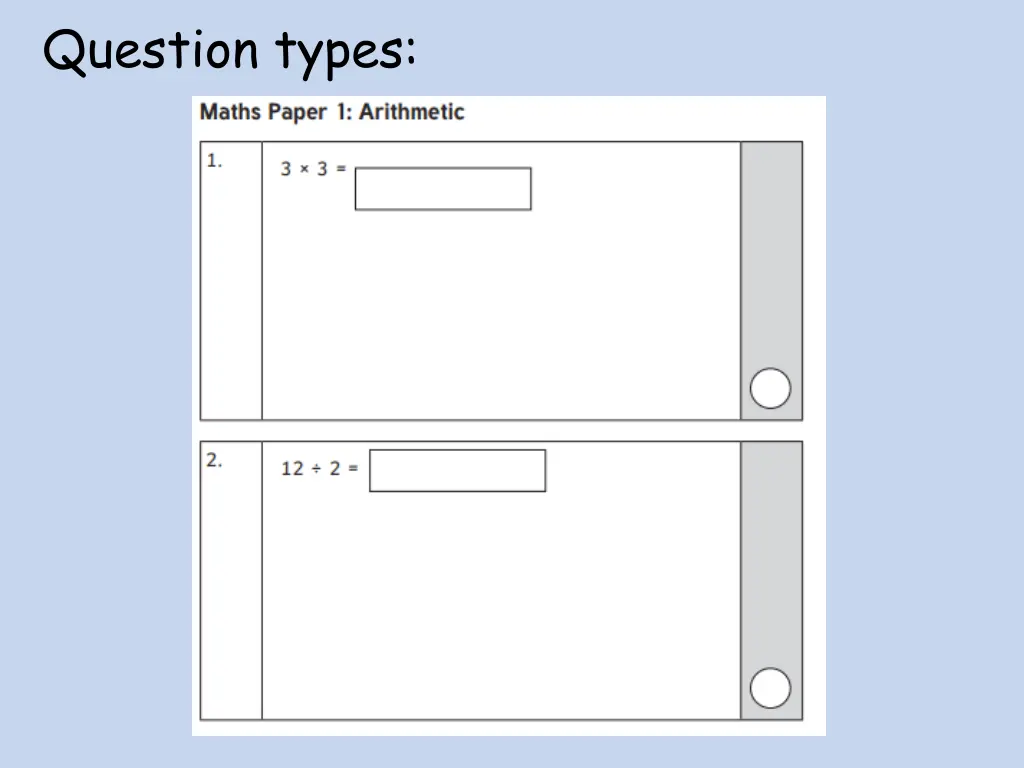Image resolution: width=1024 pixels, height=768 pixels.
Task: Click the answer box for 3 × 3
Action: click(x=442, y=189)
